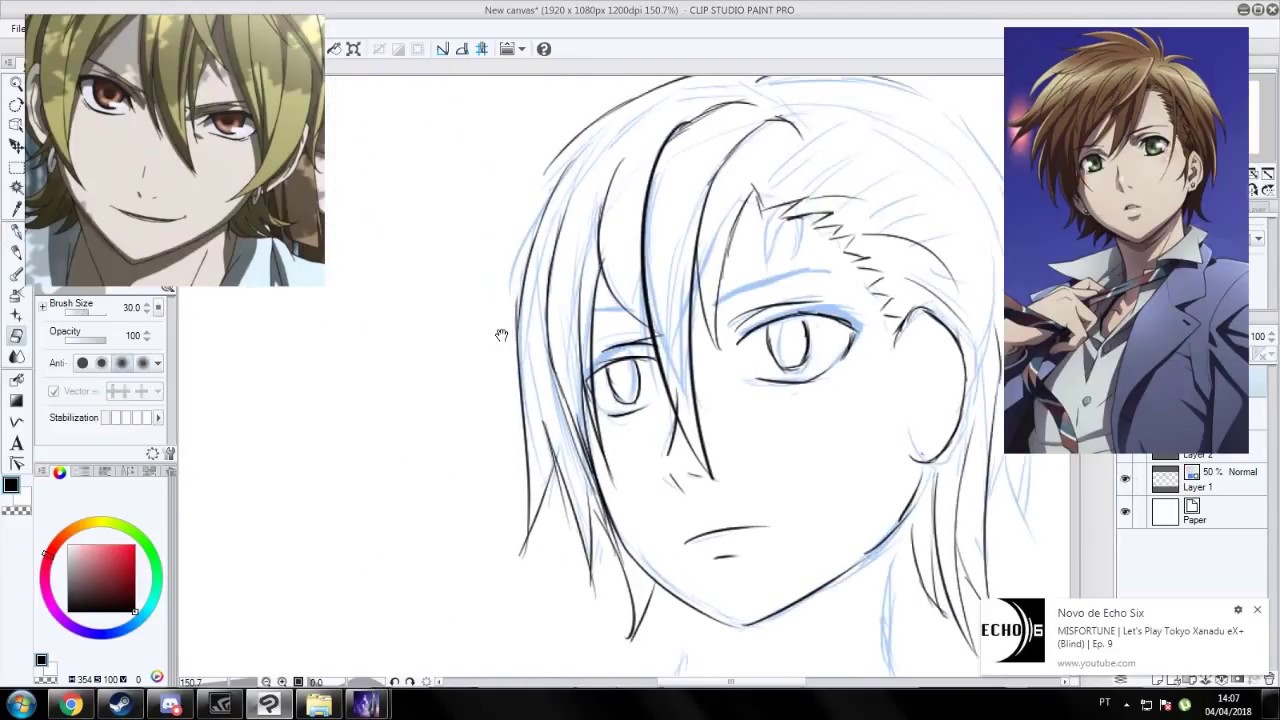Click the horizontal canvas scrollbar
This screenshot has height=720, width=1280.
(730, 682)
